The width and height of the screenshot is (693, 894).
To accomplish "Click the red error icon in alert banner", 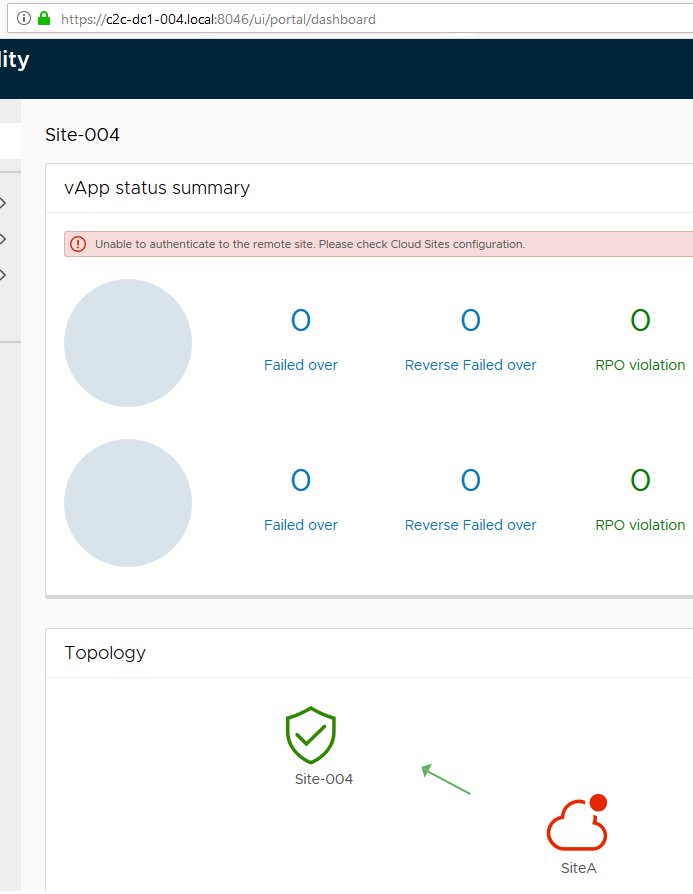I will [x=77, y=244].
